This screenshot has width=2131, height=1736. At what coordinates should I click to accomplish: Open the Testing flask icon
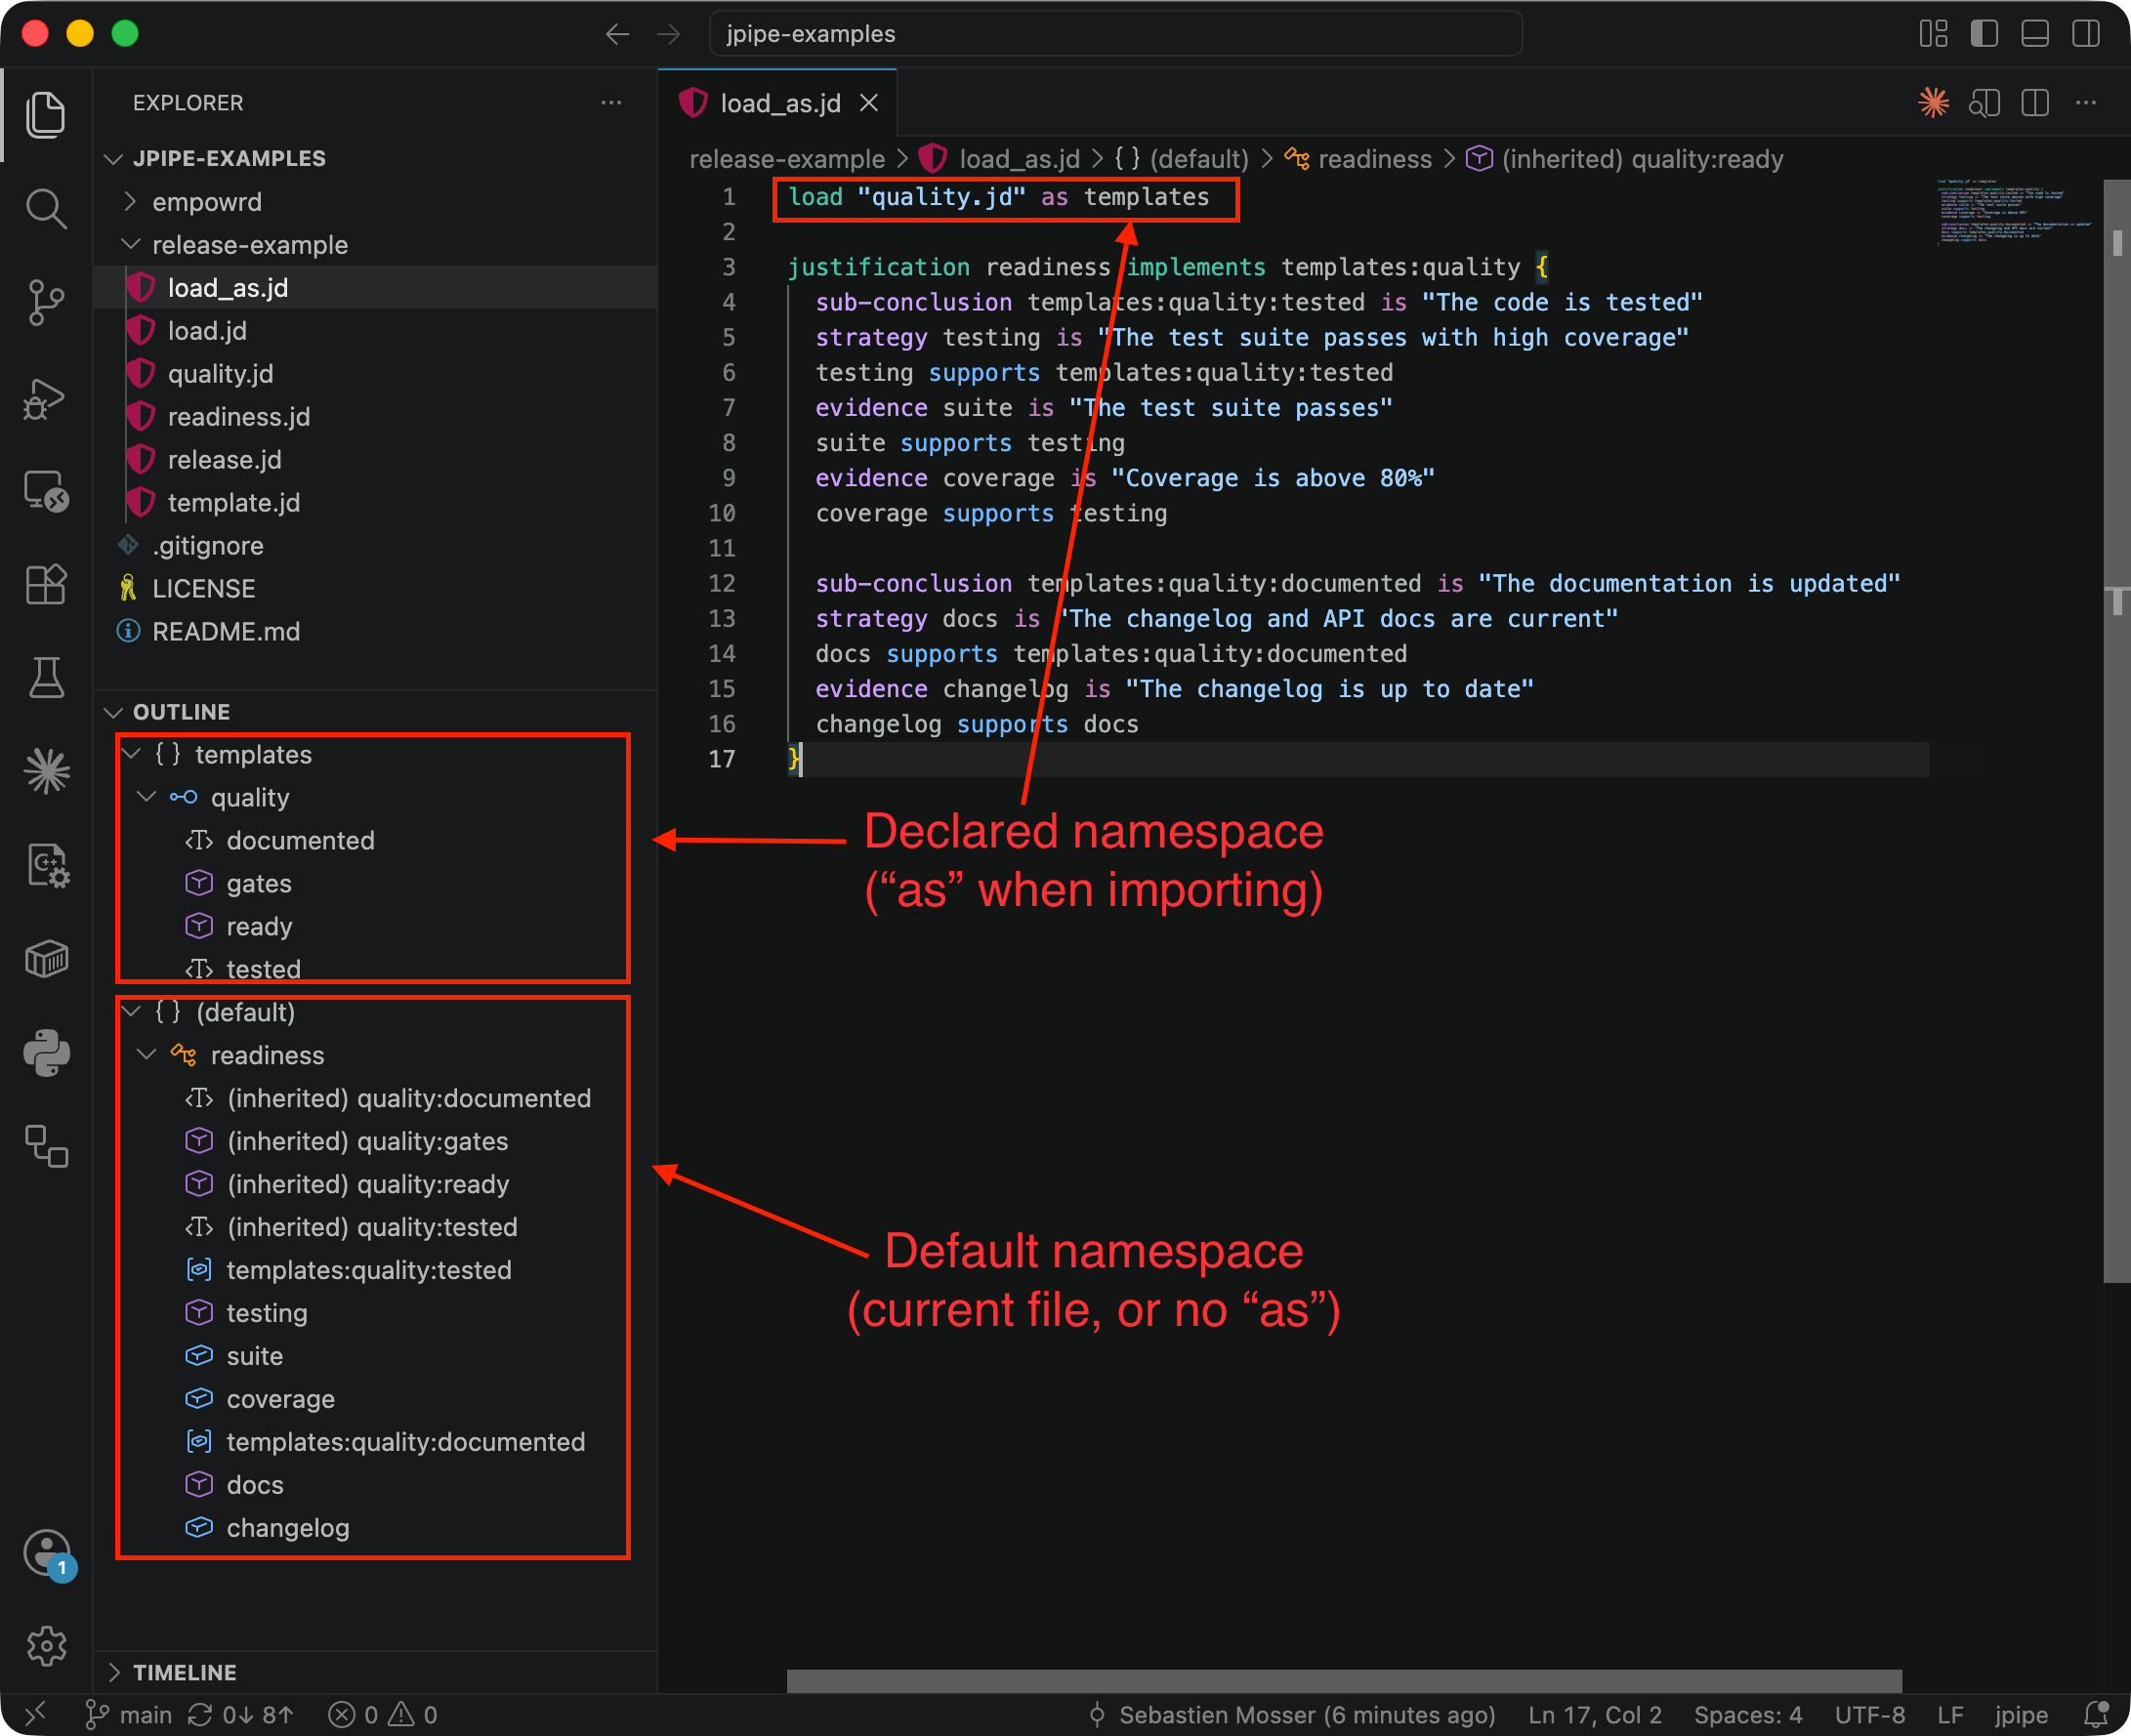[46, 678]
